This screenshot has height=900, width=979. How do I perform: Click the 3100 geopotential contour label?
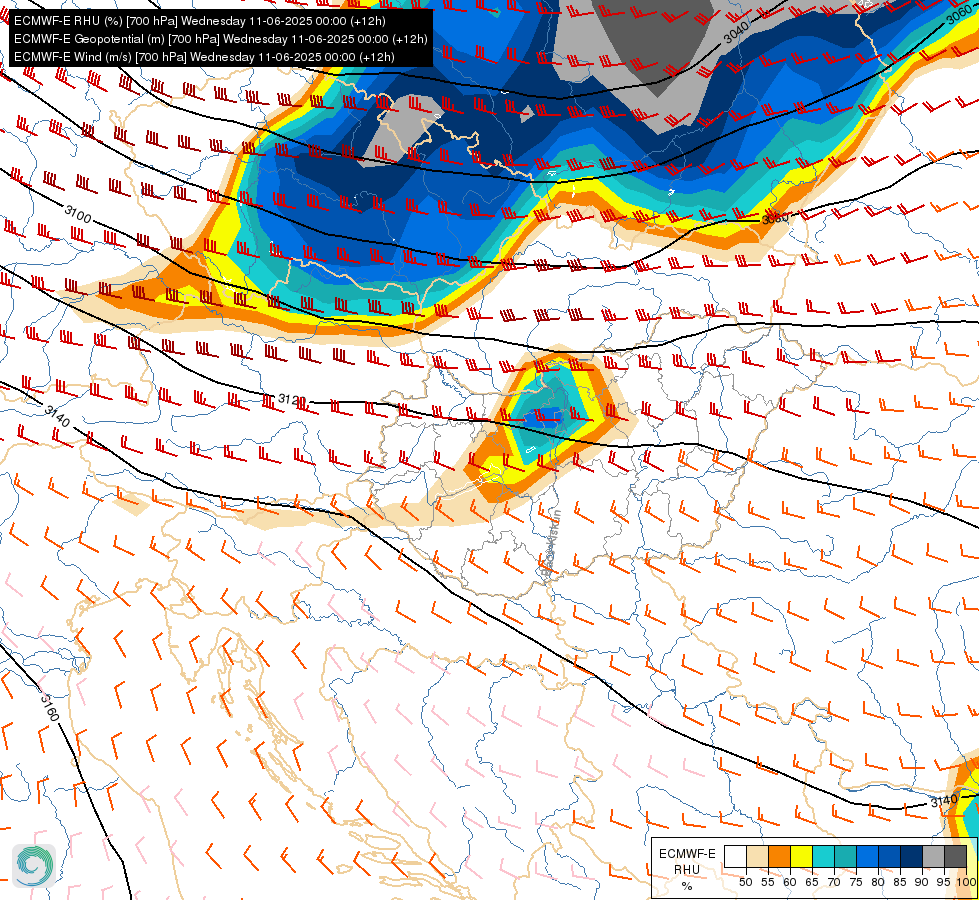pyautogui.click(x=78, y=214)
